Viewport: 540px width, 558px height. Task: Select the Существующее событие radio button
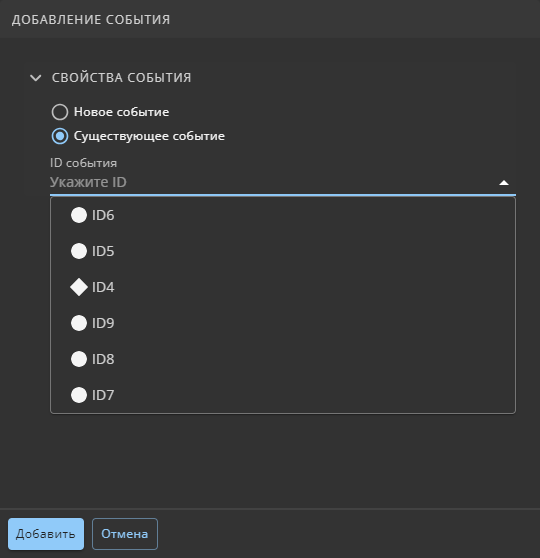click(x=60, y=136)
